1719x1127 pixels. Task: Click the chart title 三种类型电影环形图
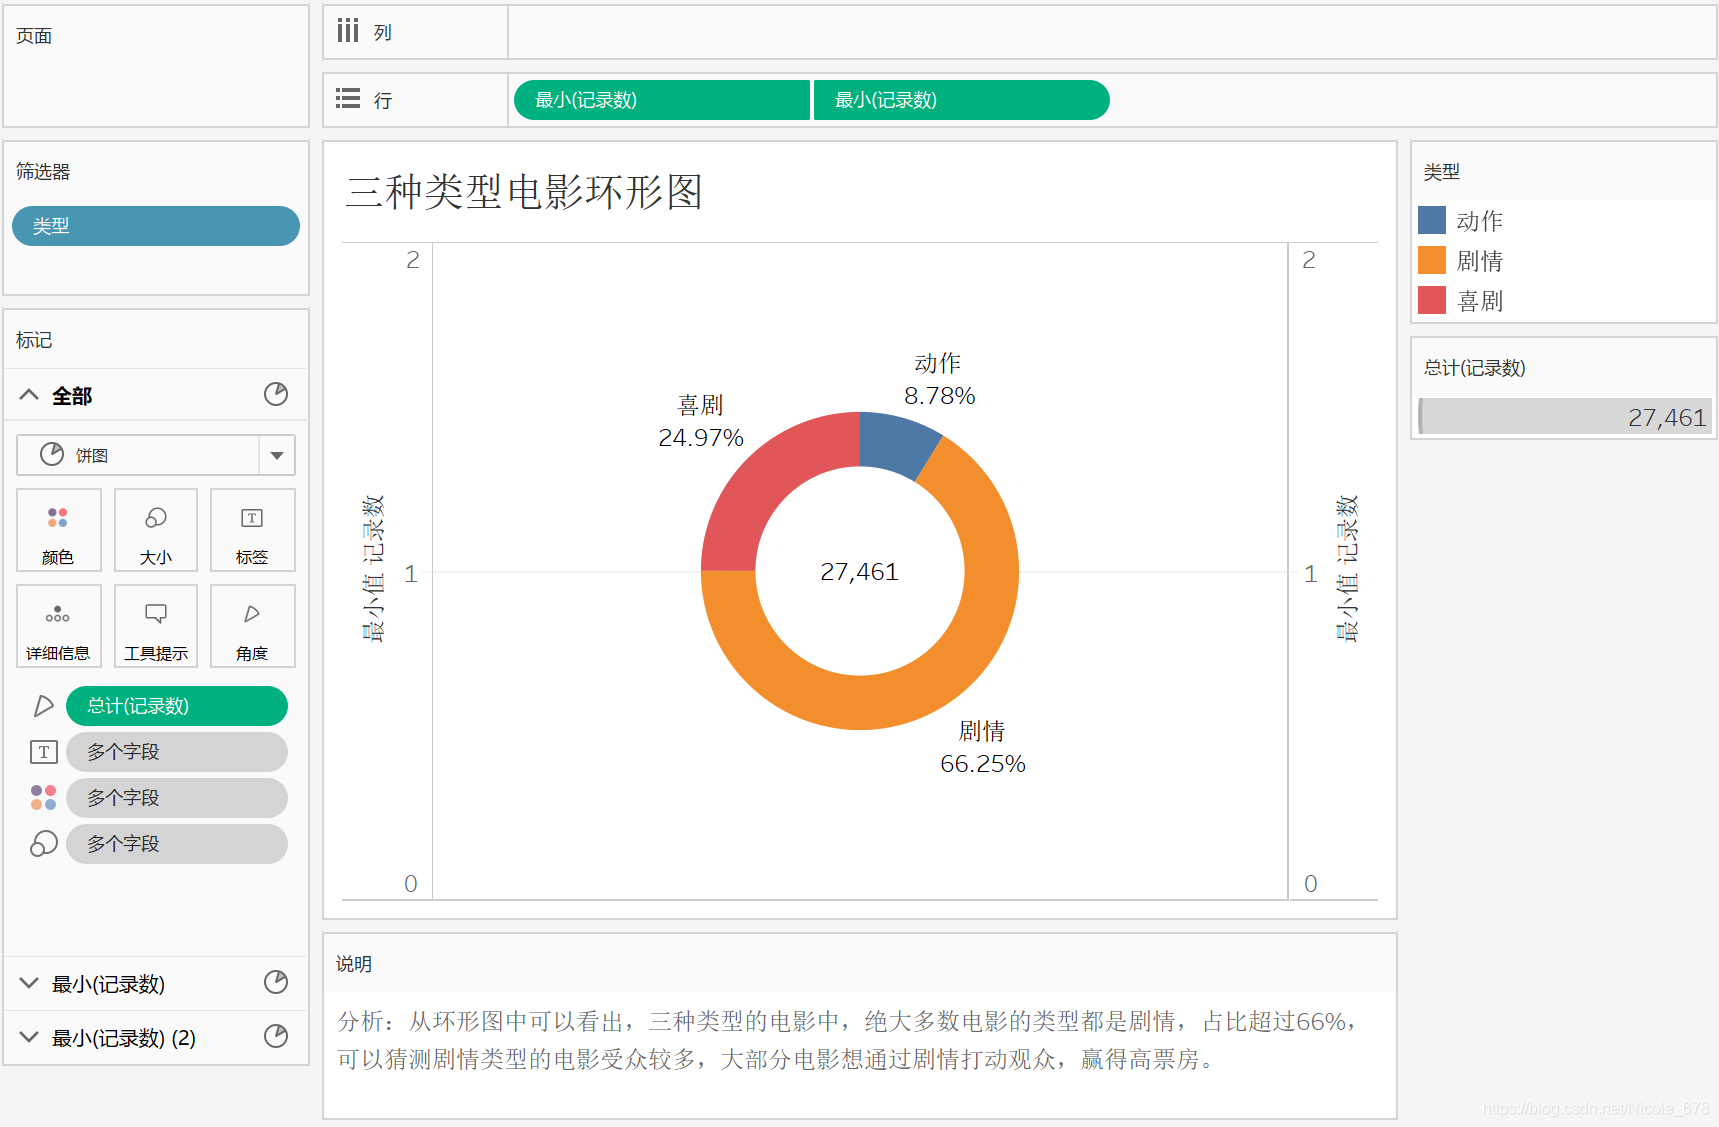pos(524,192)
